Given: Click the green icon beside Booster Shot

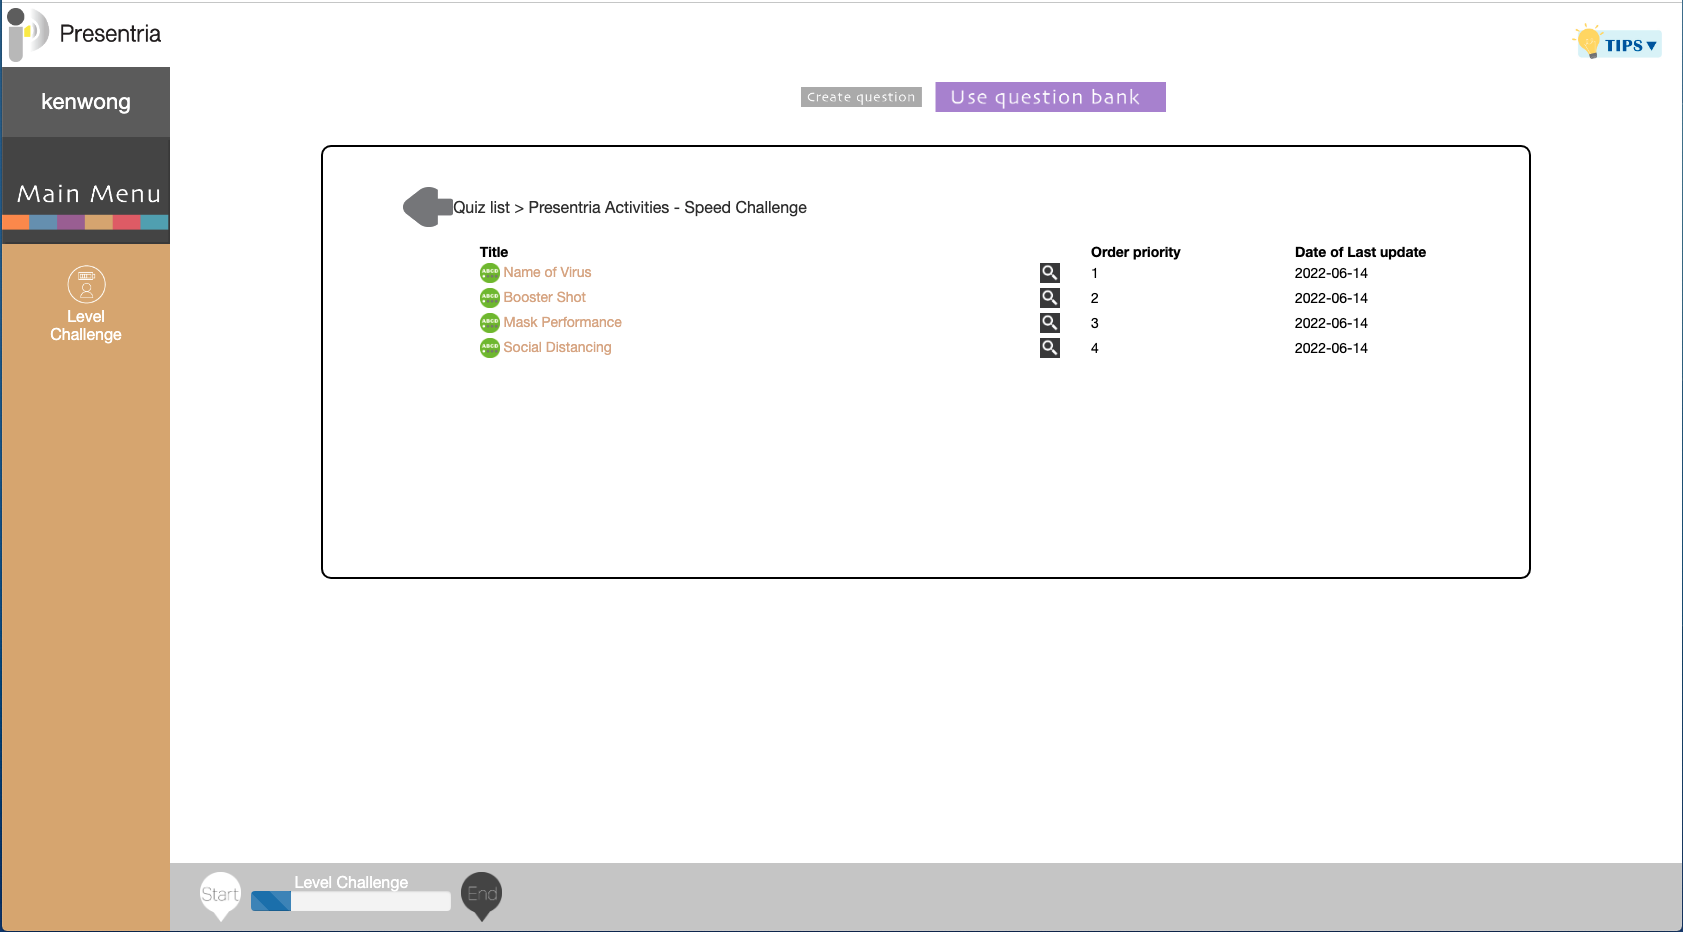Looking at the screenshot, I should pos(490,298).
